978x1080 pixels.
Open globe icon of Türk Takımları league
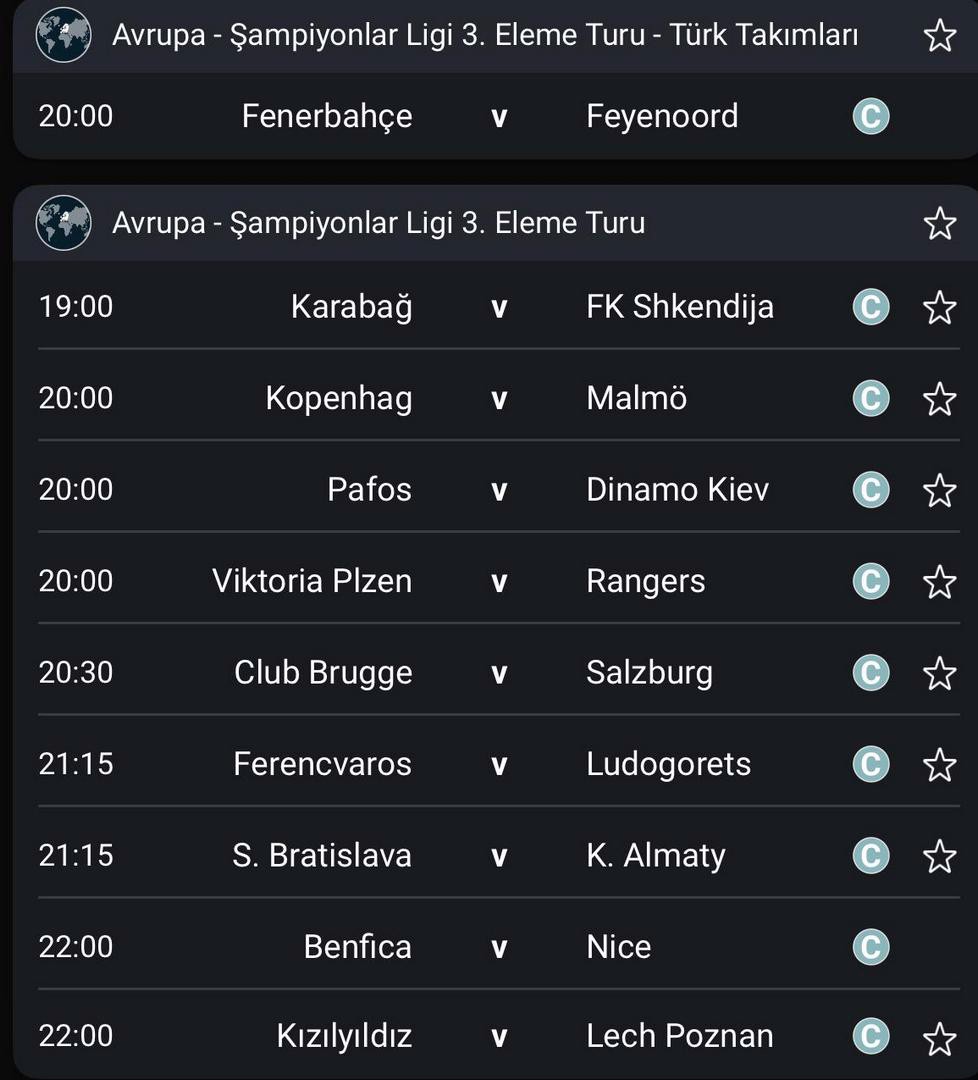pyautogui.click(x=63, y=34)
